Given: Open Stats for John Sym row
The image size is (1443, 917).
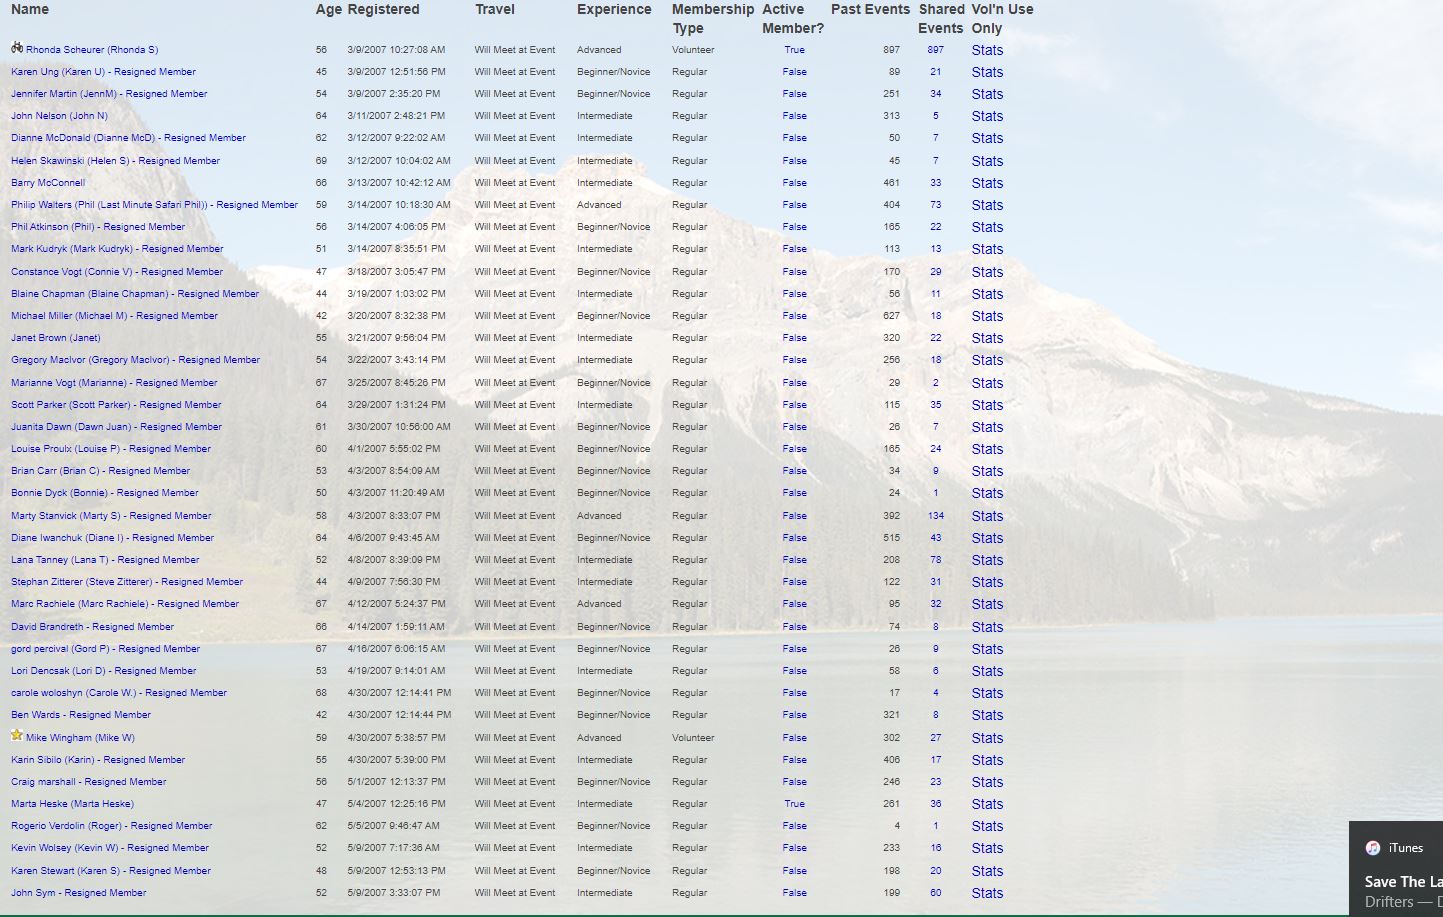Looking at the screenshot, I should point(987,893).
